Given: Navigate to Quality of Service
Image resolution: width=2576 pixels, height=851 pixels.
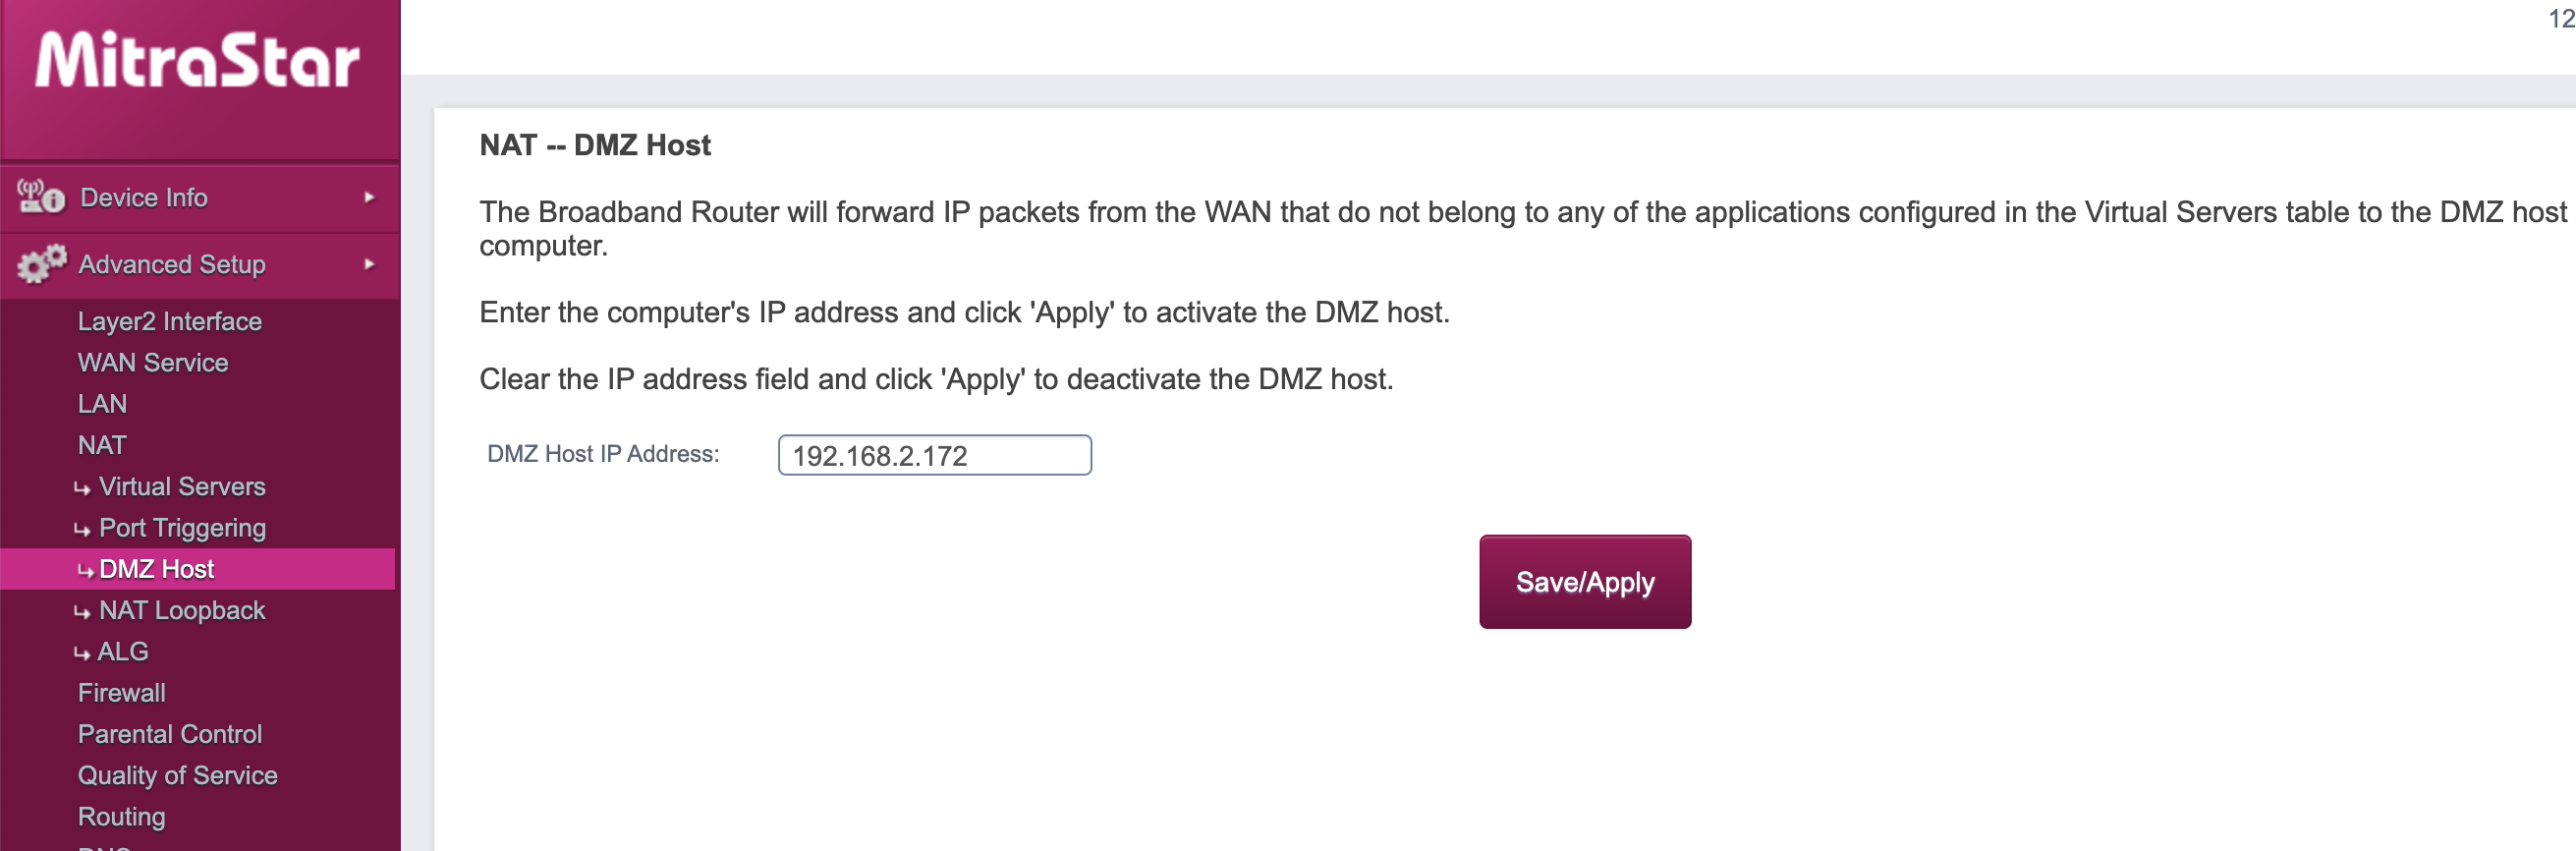Looking at the screenshot, I should (178, 775).
